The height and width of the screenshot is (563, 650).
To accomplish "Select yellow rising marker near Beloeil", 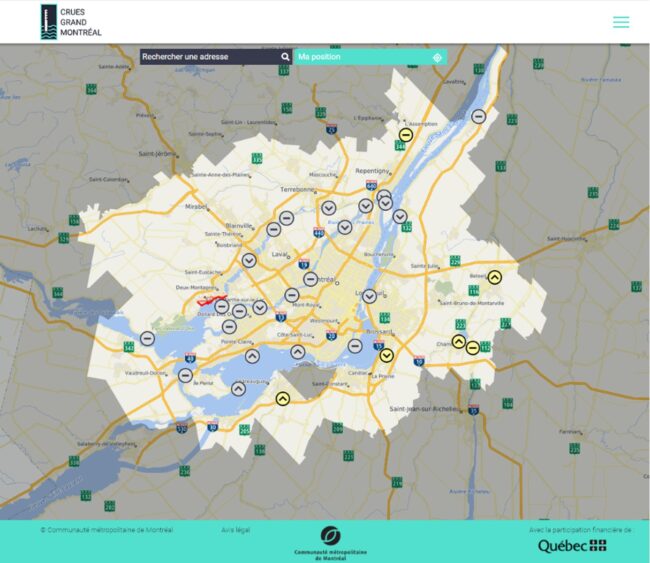I will pos(495,277).
